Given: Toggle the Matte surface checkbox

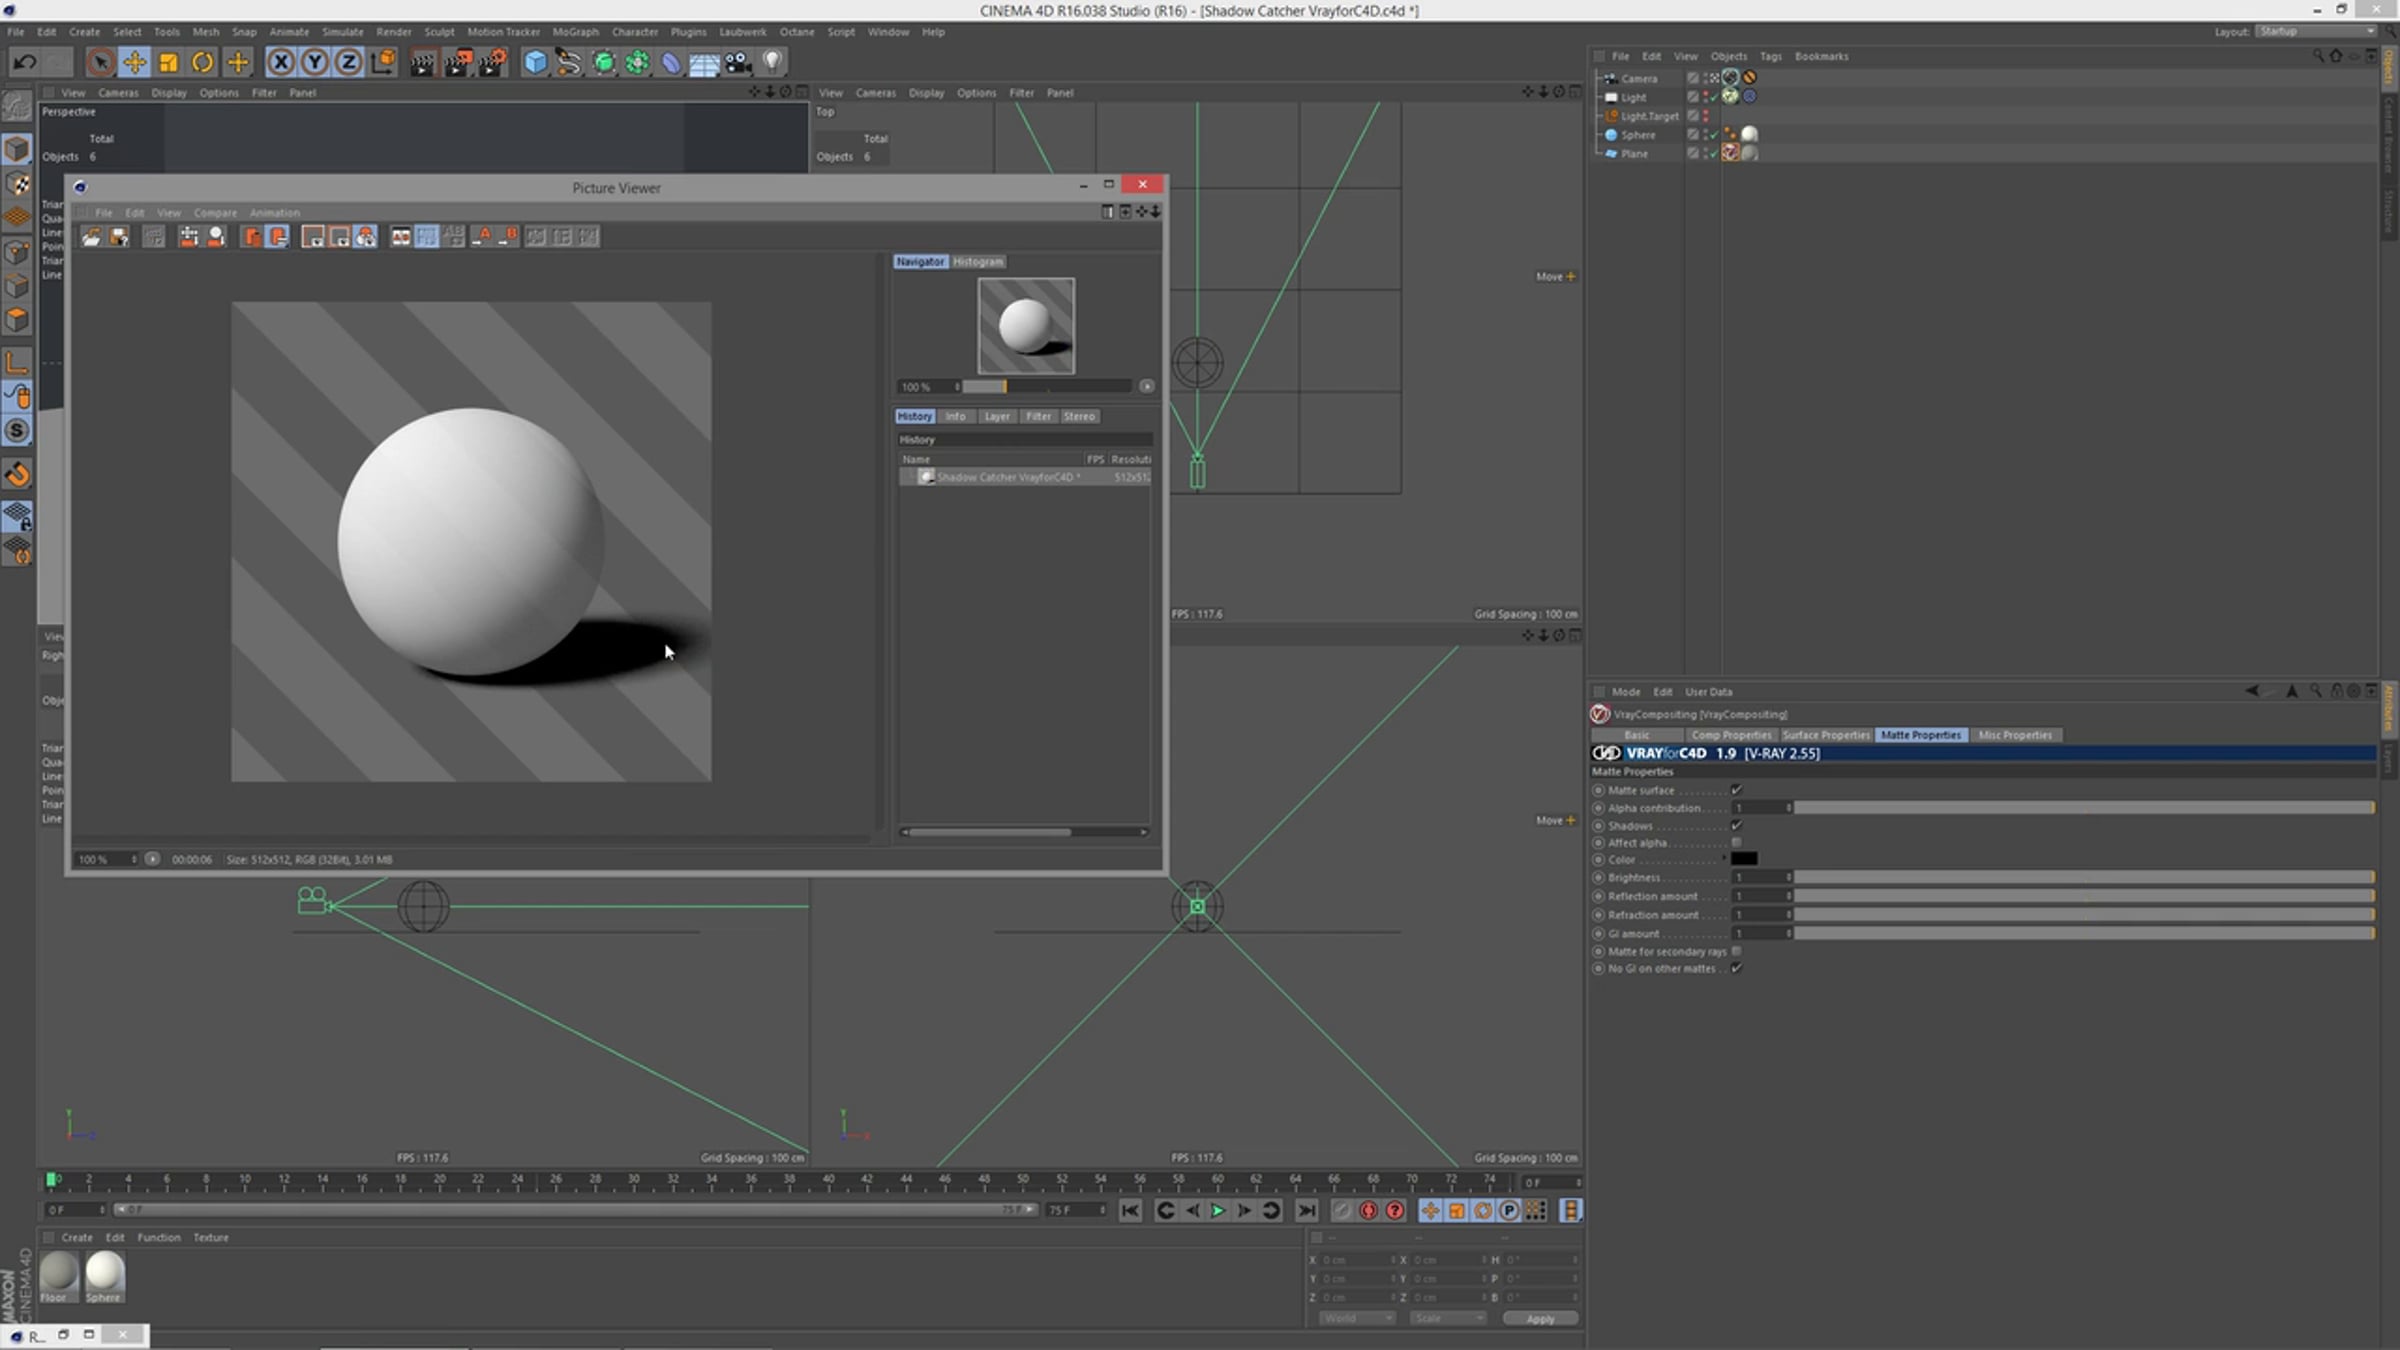Looking at the screenshot, I should tap(1736, 790).
